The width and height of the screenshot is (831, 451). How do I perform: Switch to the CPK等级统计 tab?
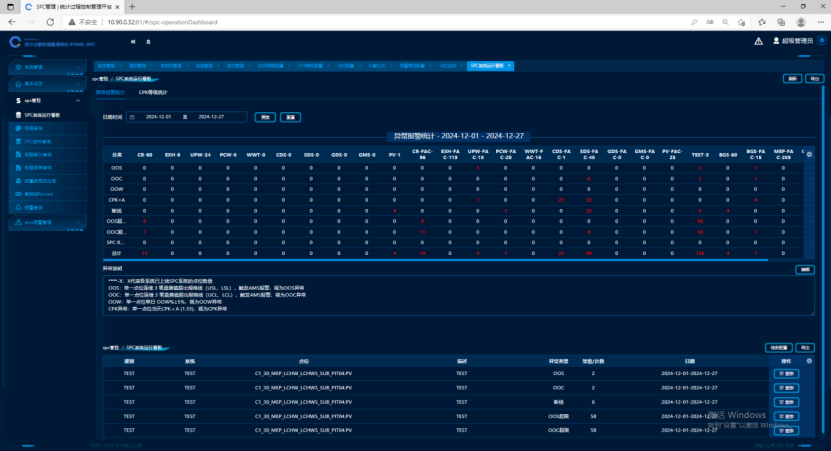(153, 92)
